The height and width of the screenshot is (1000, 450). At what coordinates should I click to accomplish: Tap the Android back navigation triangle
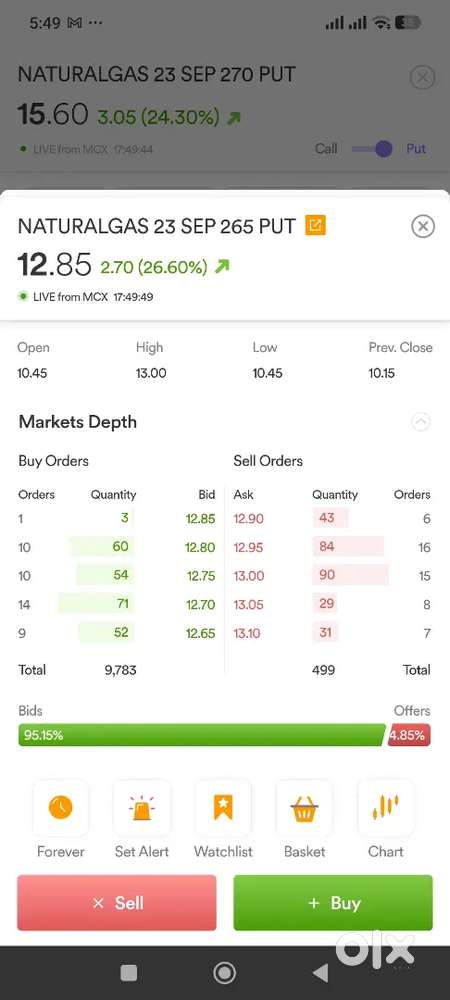click(321, 973)
